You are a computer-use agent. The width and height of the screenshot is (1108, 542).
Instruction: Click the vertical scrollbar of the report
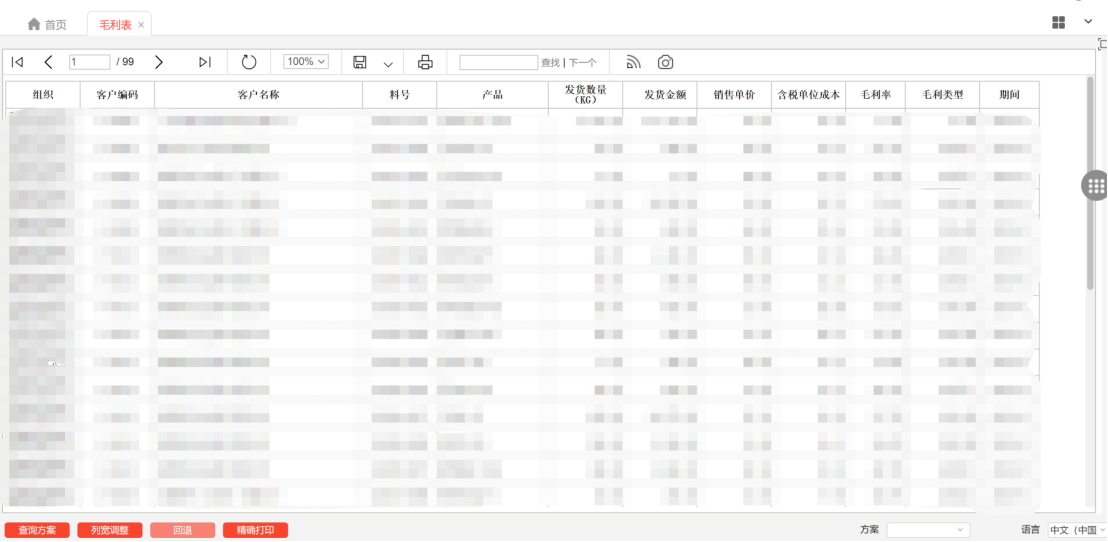[x=1090, y=182]
